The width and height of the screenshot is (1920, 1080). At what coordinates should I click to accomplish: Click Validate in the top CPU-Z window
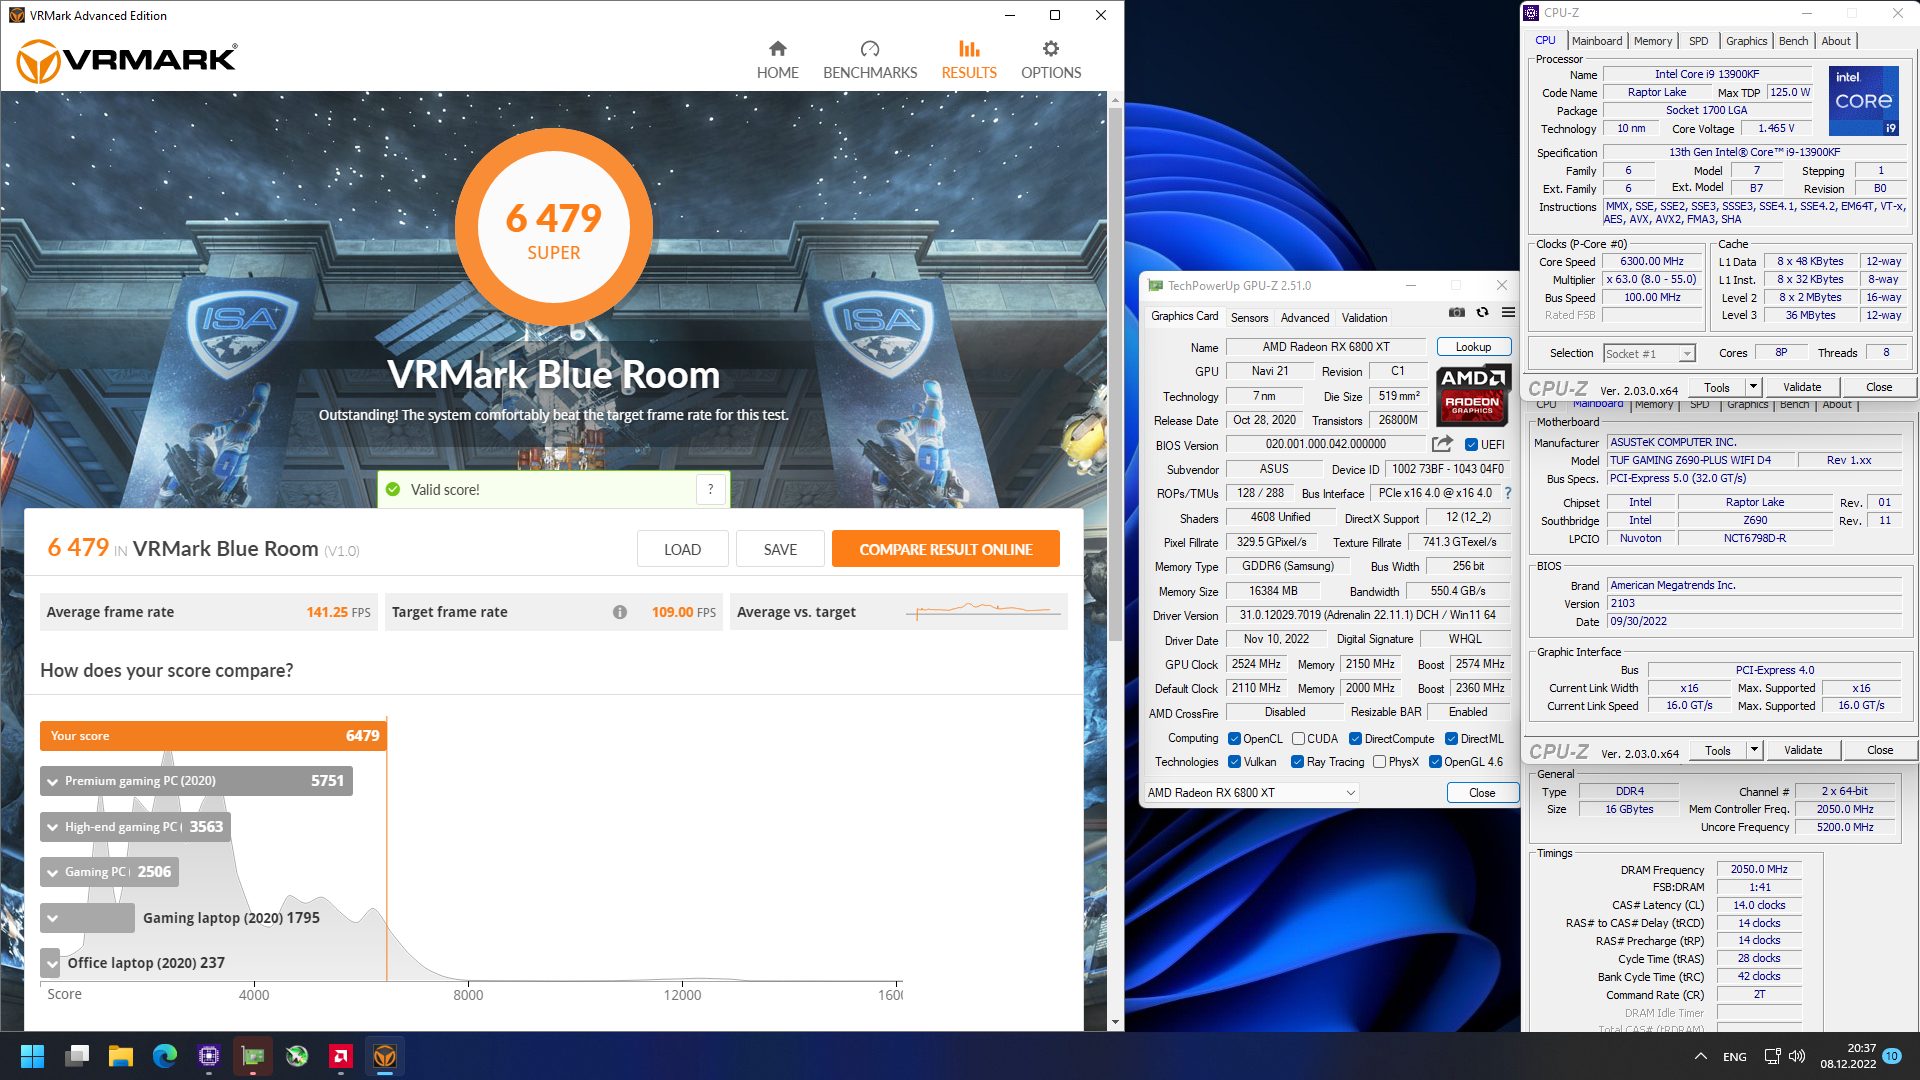pyautogui.click(x=1802, y=387)
